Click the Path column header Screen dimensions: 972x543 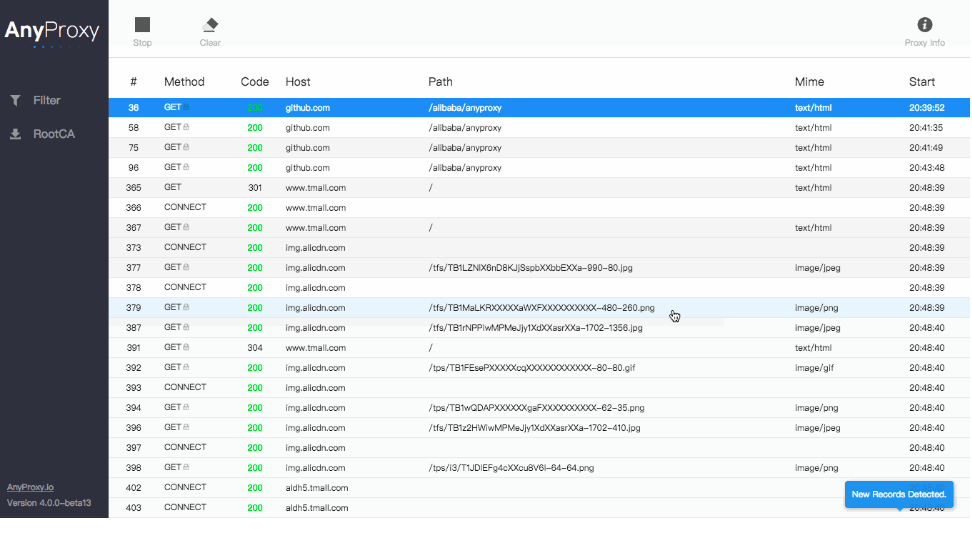point(440,82)
